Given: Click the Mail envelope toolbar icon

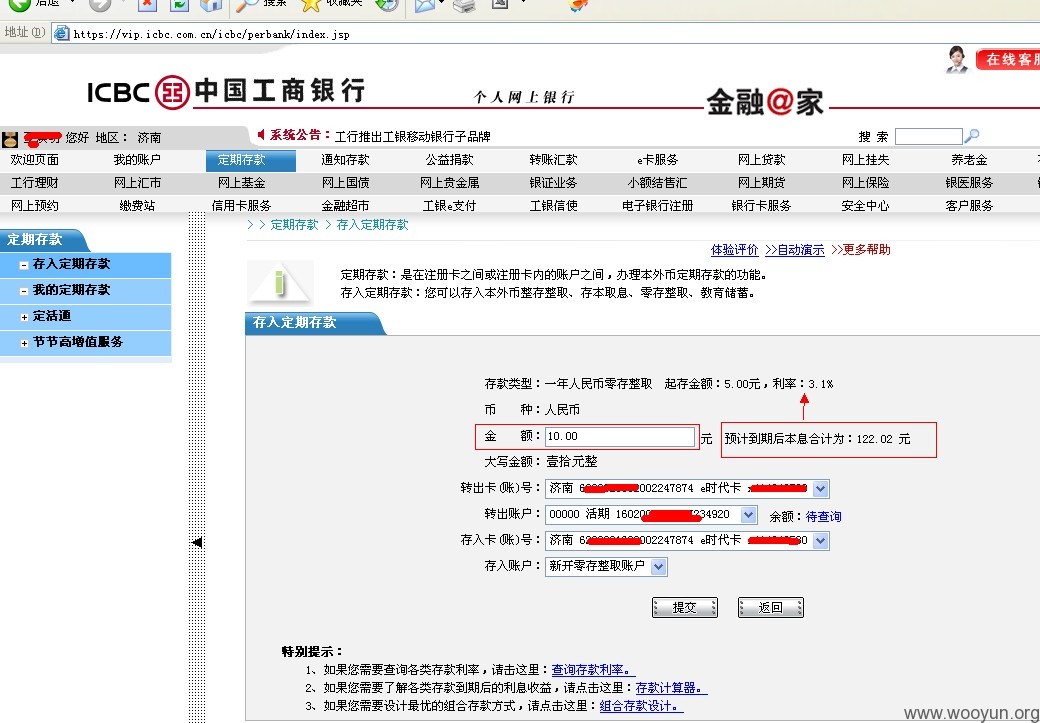Looking at the screenshot, I should 424,5.
